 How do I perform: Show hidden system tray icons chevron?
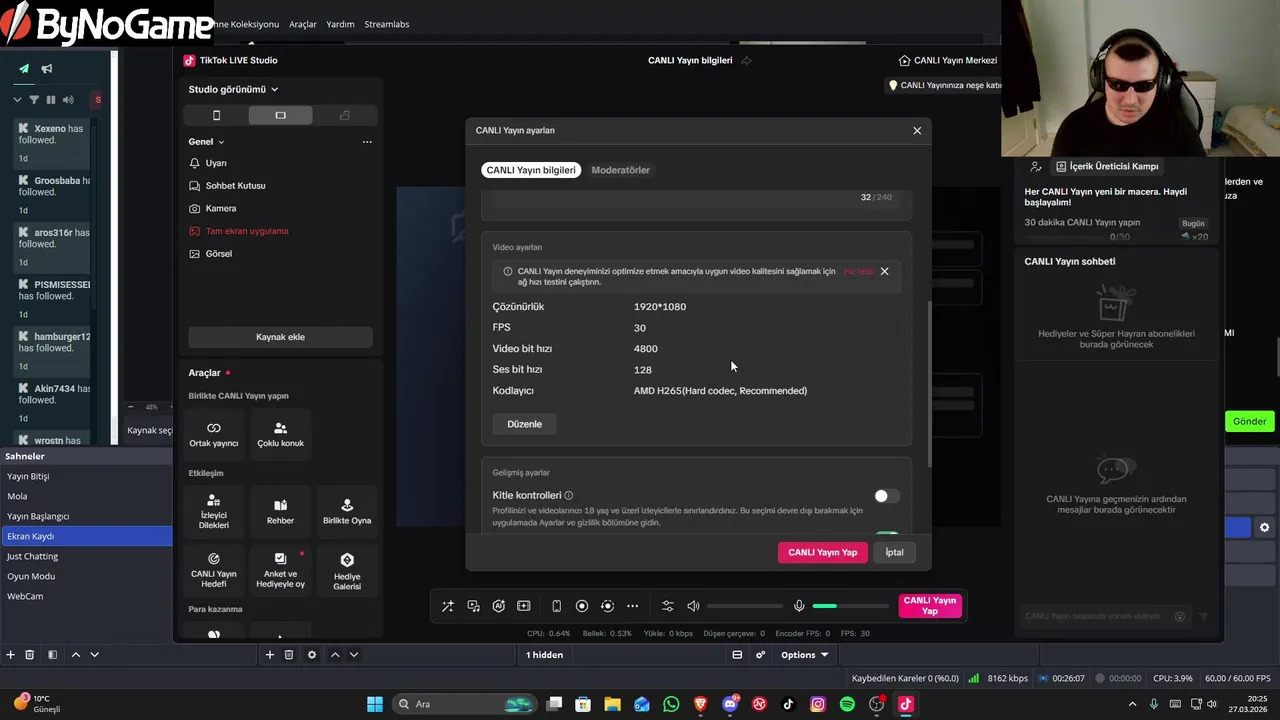click(x=1132, y=704)
